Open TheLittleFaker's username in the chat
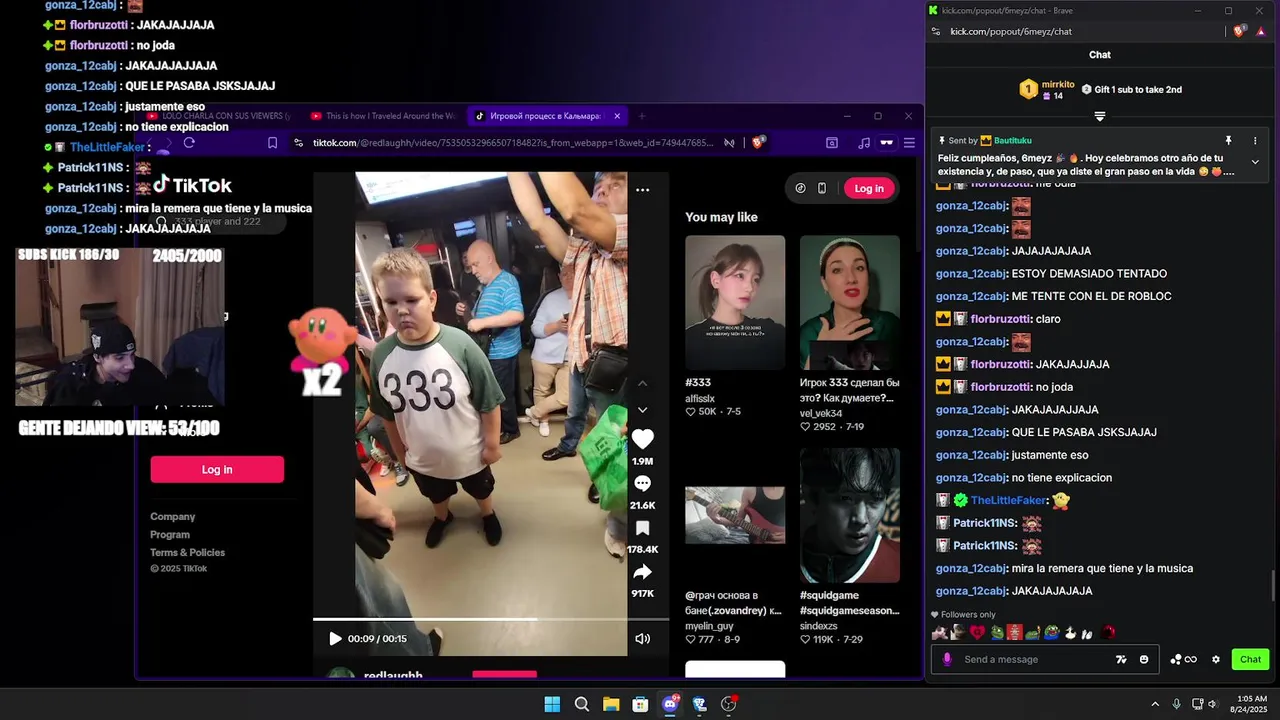 (1008, 500)
